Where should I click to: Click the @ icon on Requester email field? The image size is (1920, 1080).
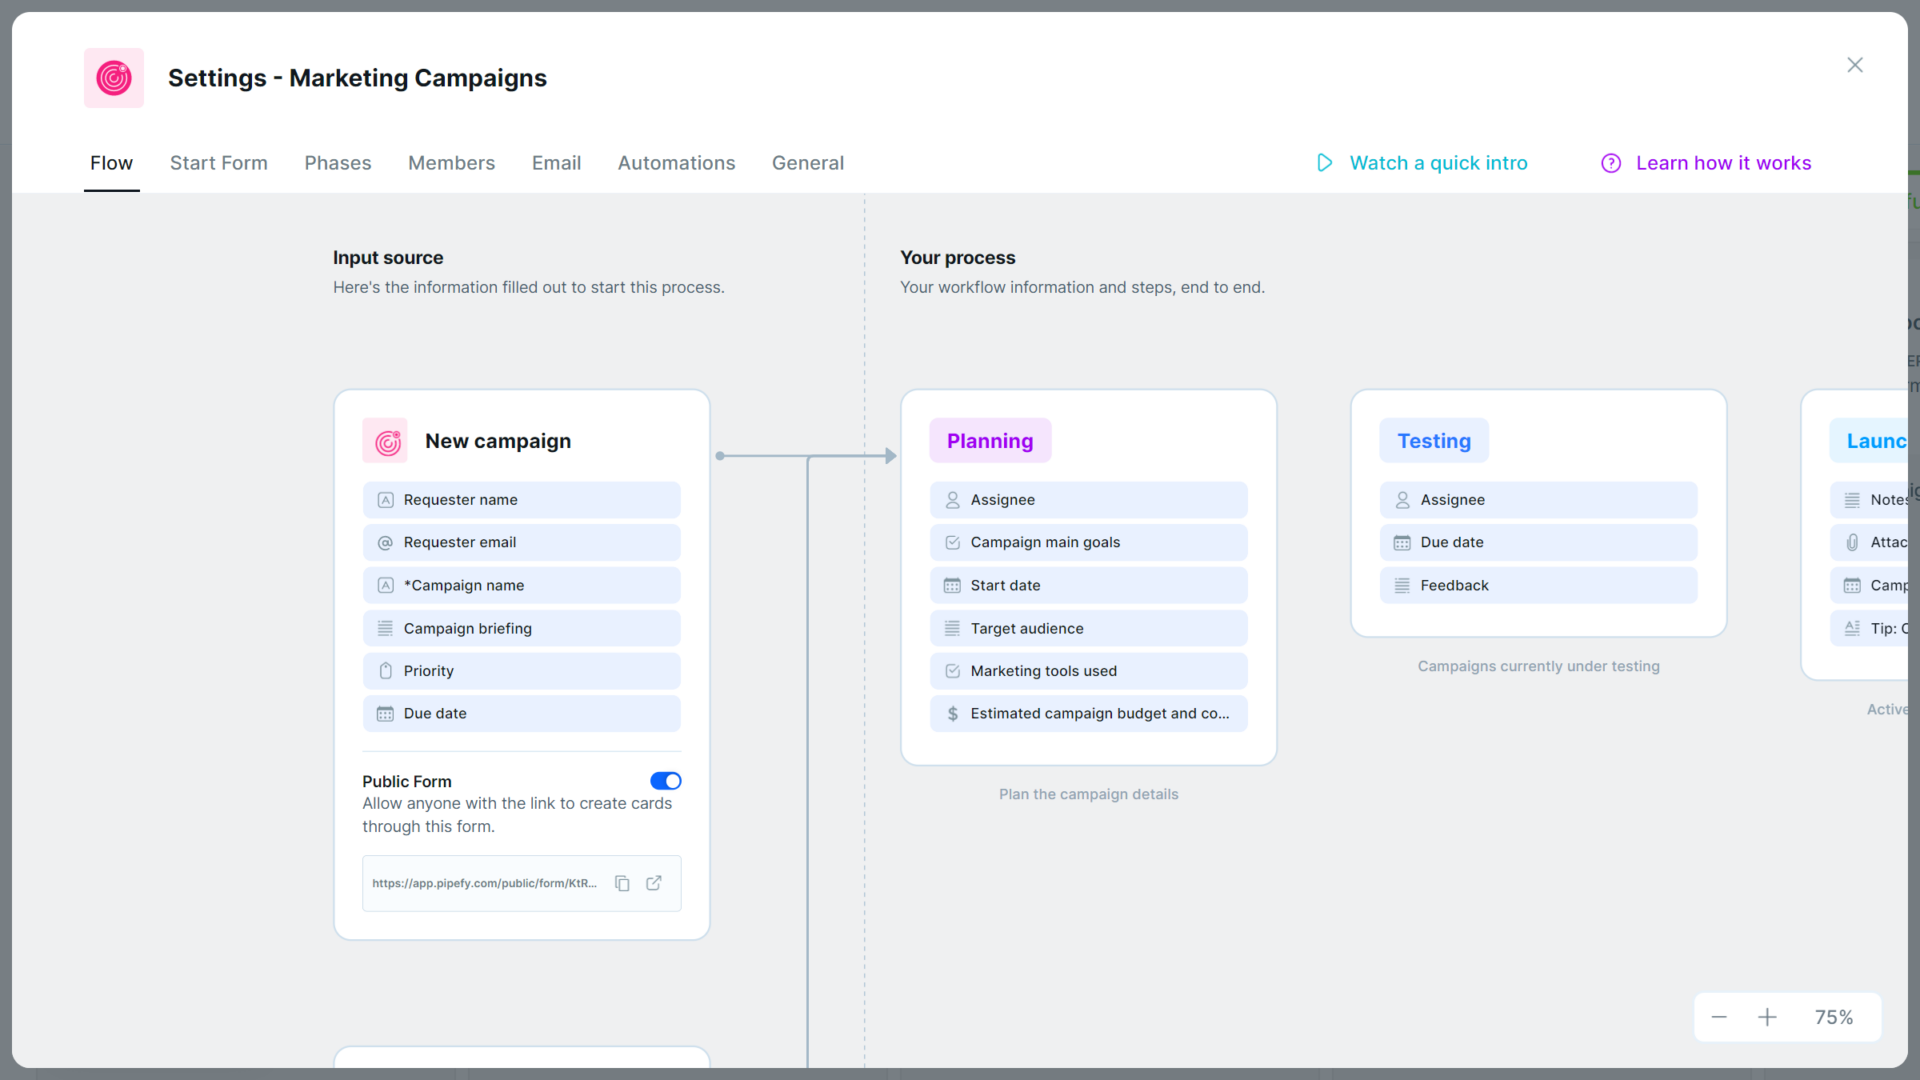pyautogui.click(x=385, y=542)
